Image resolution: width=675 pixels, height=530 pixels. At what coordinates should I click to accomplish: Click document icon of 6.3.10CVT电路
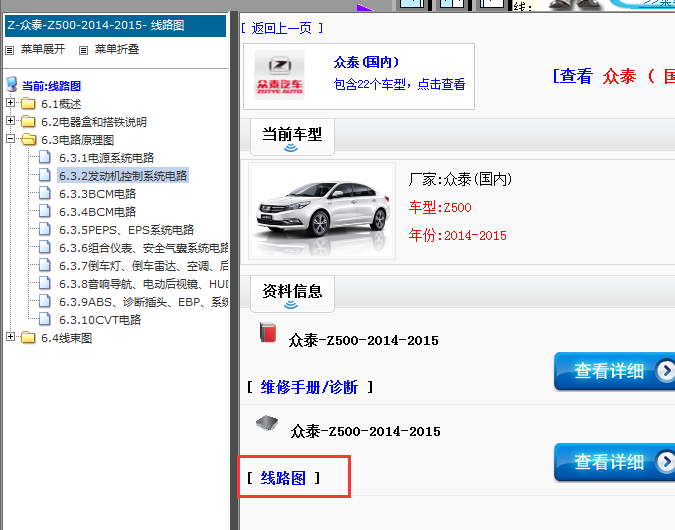[x=44, y=319]
